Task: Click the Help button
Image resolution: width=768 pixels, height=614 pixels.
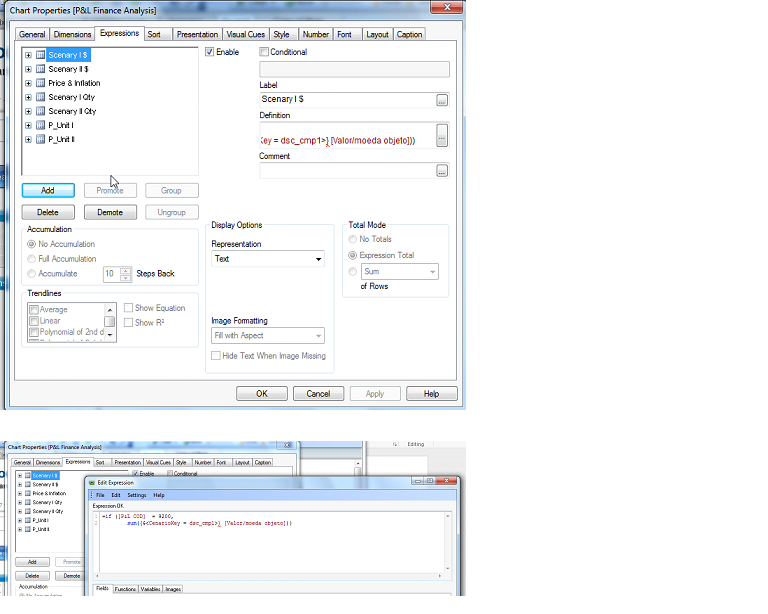Action: pos(432,394)
